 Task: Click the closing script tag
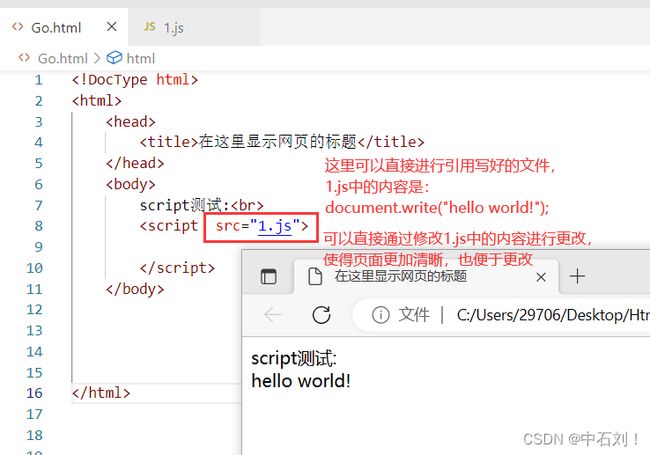pyautogui.click(x=177, y=268)
